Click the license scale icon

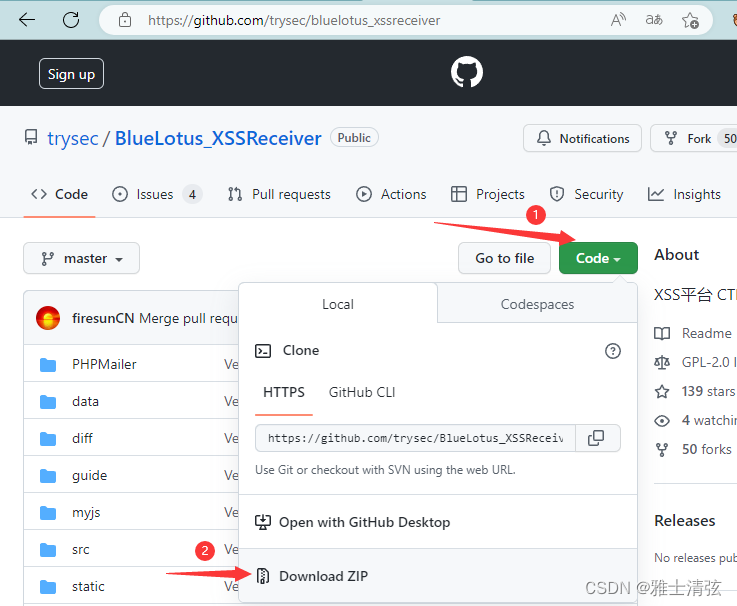pos(662,362)
